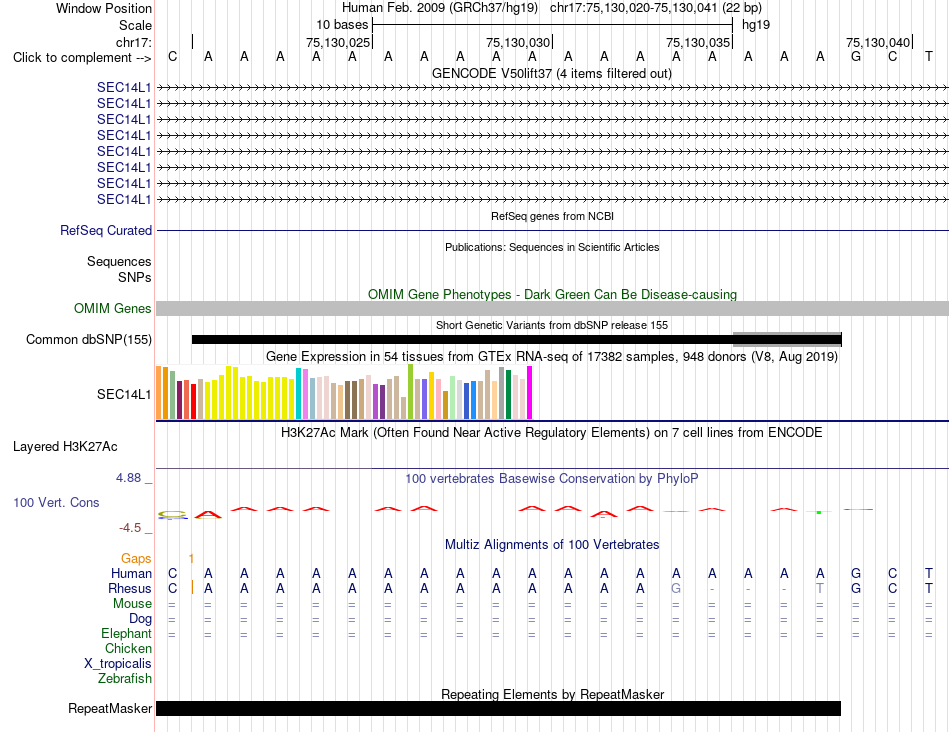The width and height of the screenshot is (950, 732).
Task: Click the cyan bar in GTEx chart
Action: point(298,393)
